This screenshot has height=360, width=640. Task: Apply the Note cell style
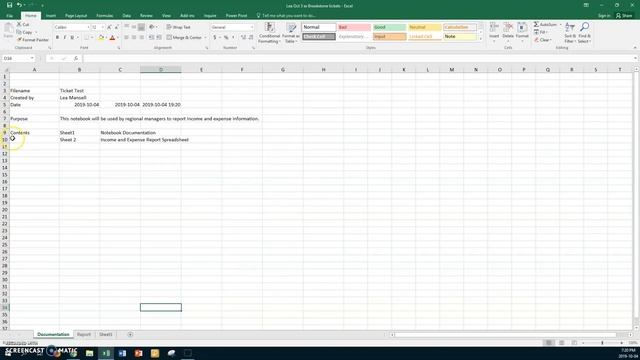tap(460, 36)
